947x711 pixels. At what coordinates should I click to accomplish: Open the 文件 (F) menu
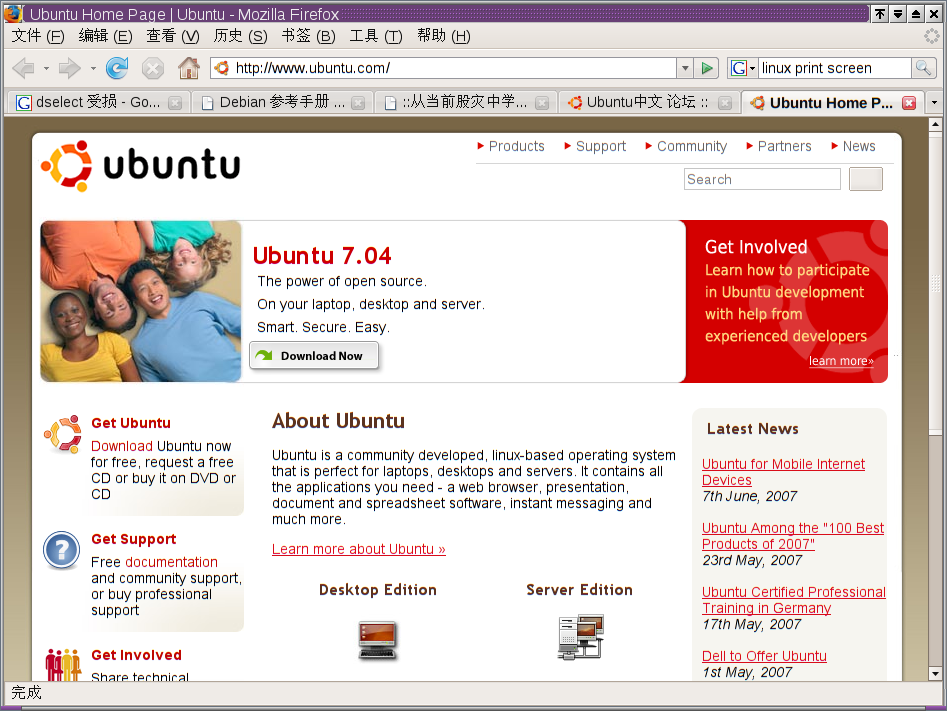[x=37, y=36]
